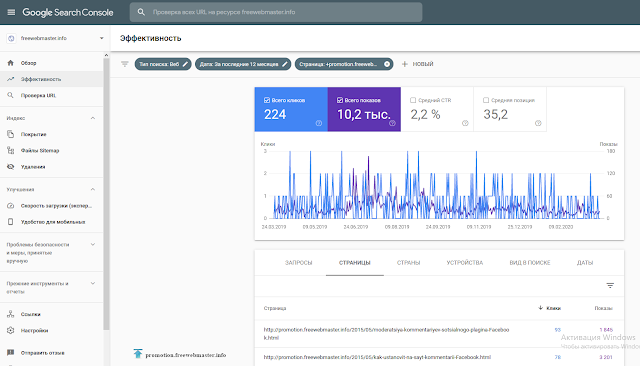This screenshot has width=640, height=366.
Task: Expand the Проблемы безопасности section
Action: pyautogui.click(x=93, y=245)
